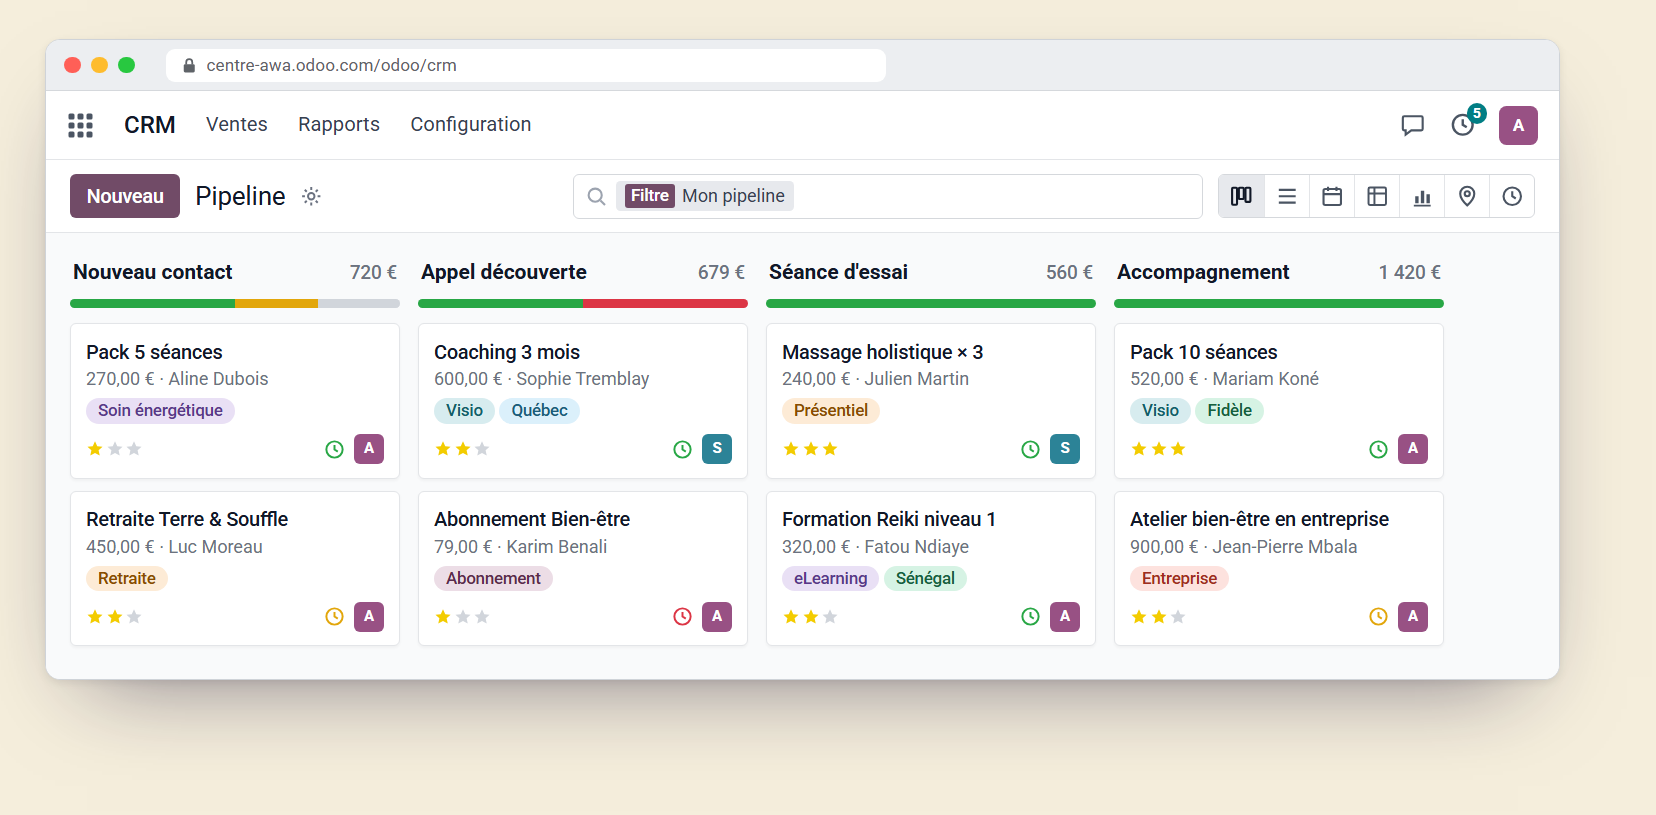Click the search magnifier icon
The image size is (1656, 815).
point(596,196)
